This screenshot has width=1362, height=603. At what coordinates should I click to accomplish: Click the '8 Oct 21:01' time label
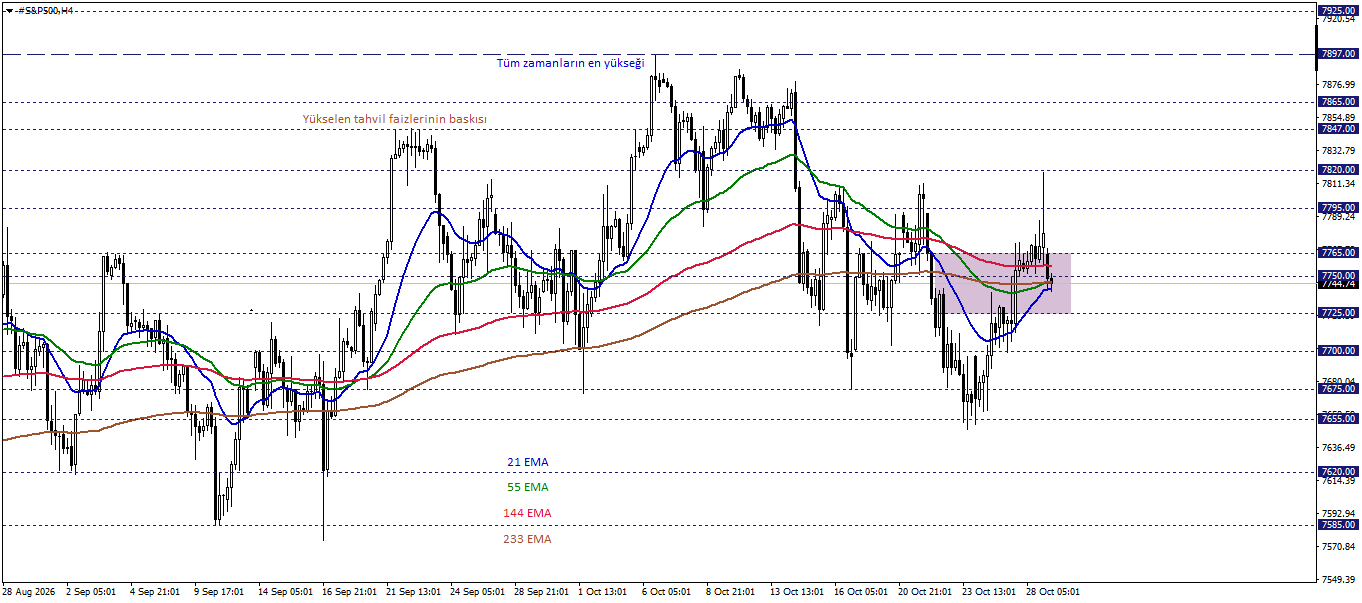click(x=731, y=592)
